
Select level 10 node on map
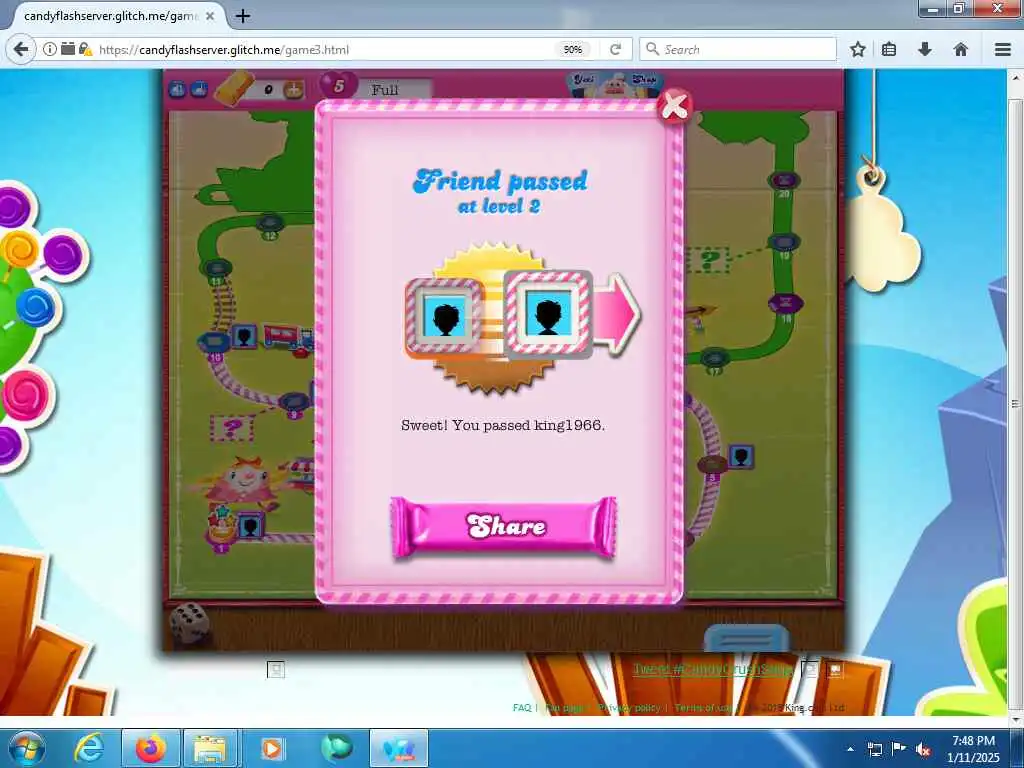pyautogui.click(x=214, y=342)
